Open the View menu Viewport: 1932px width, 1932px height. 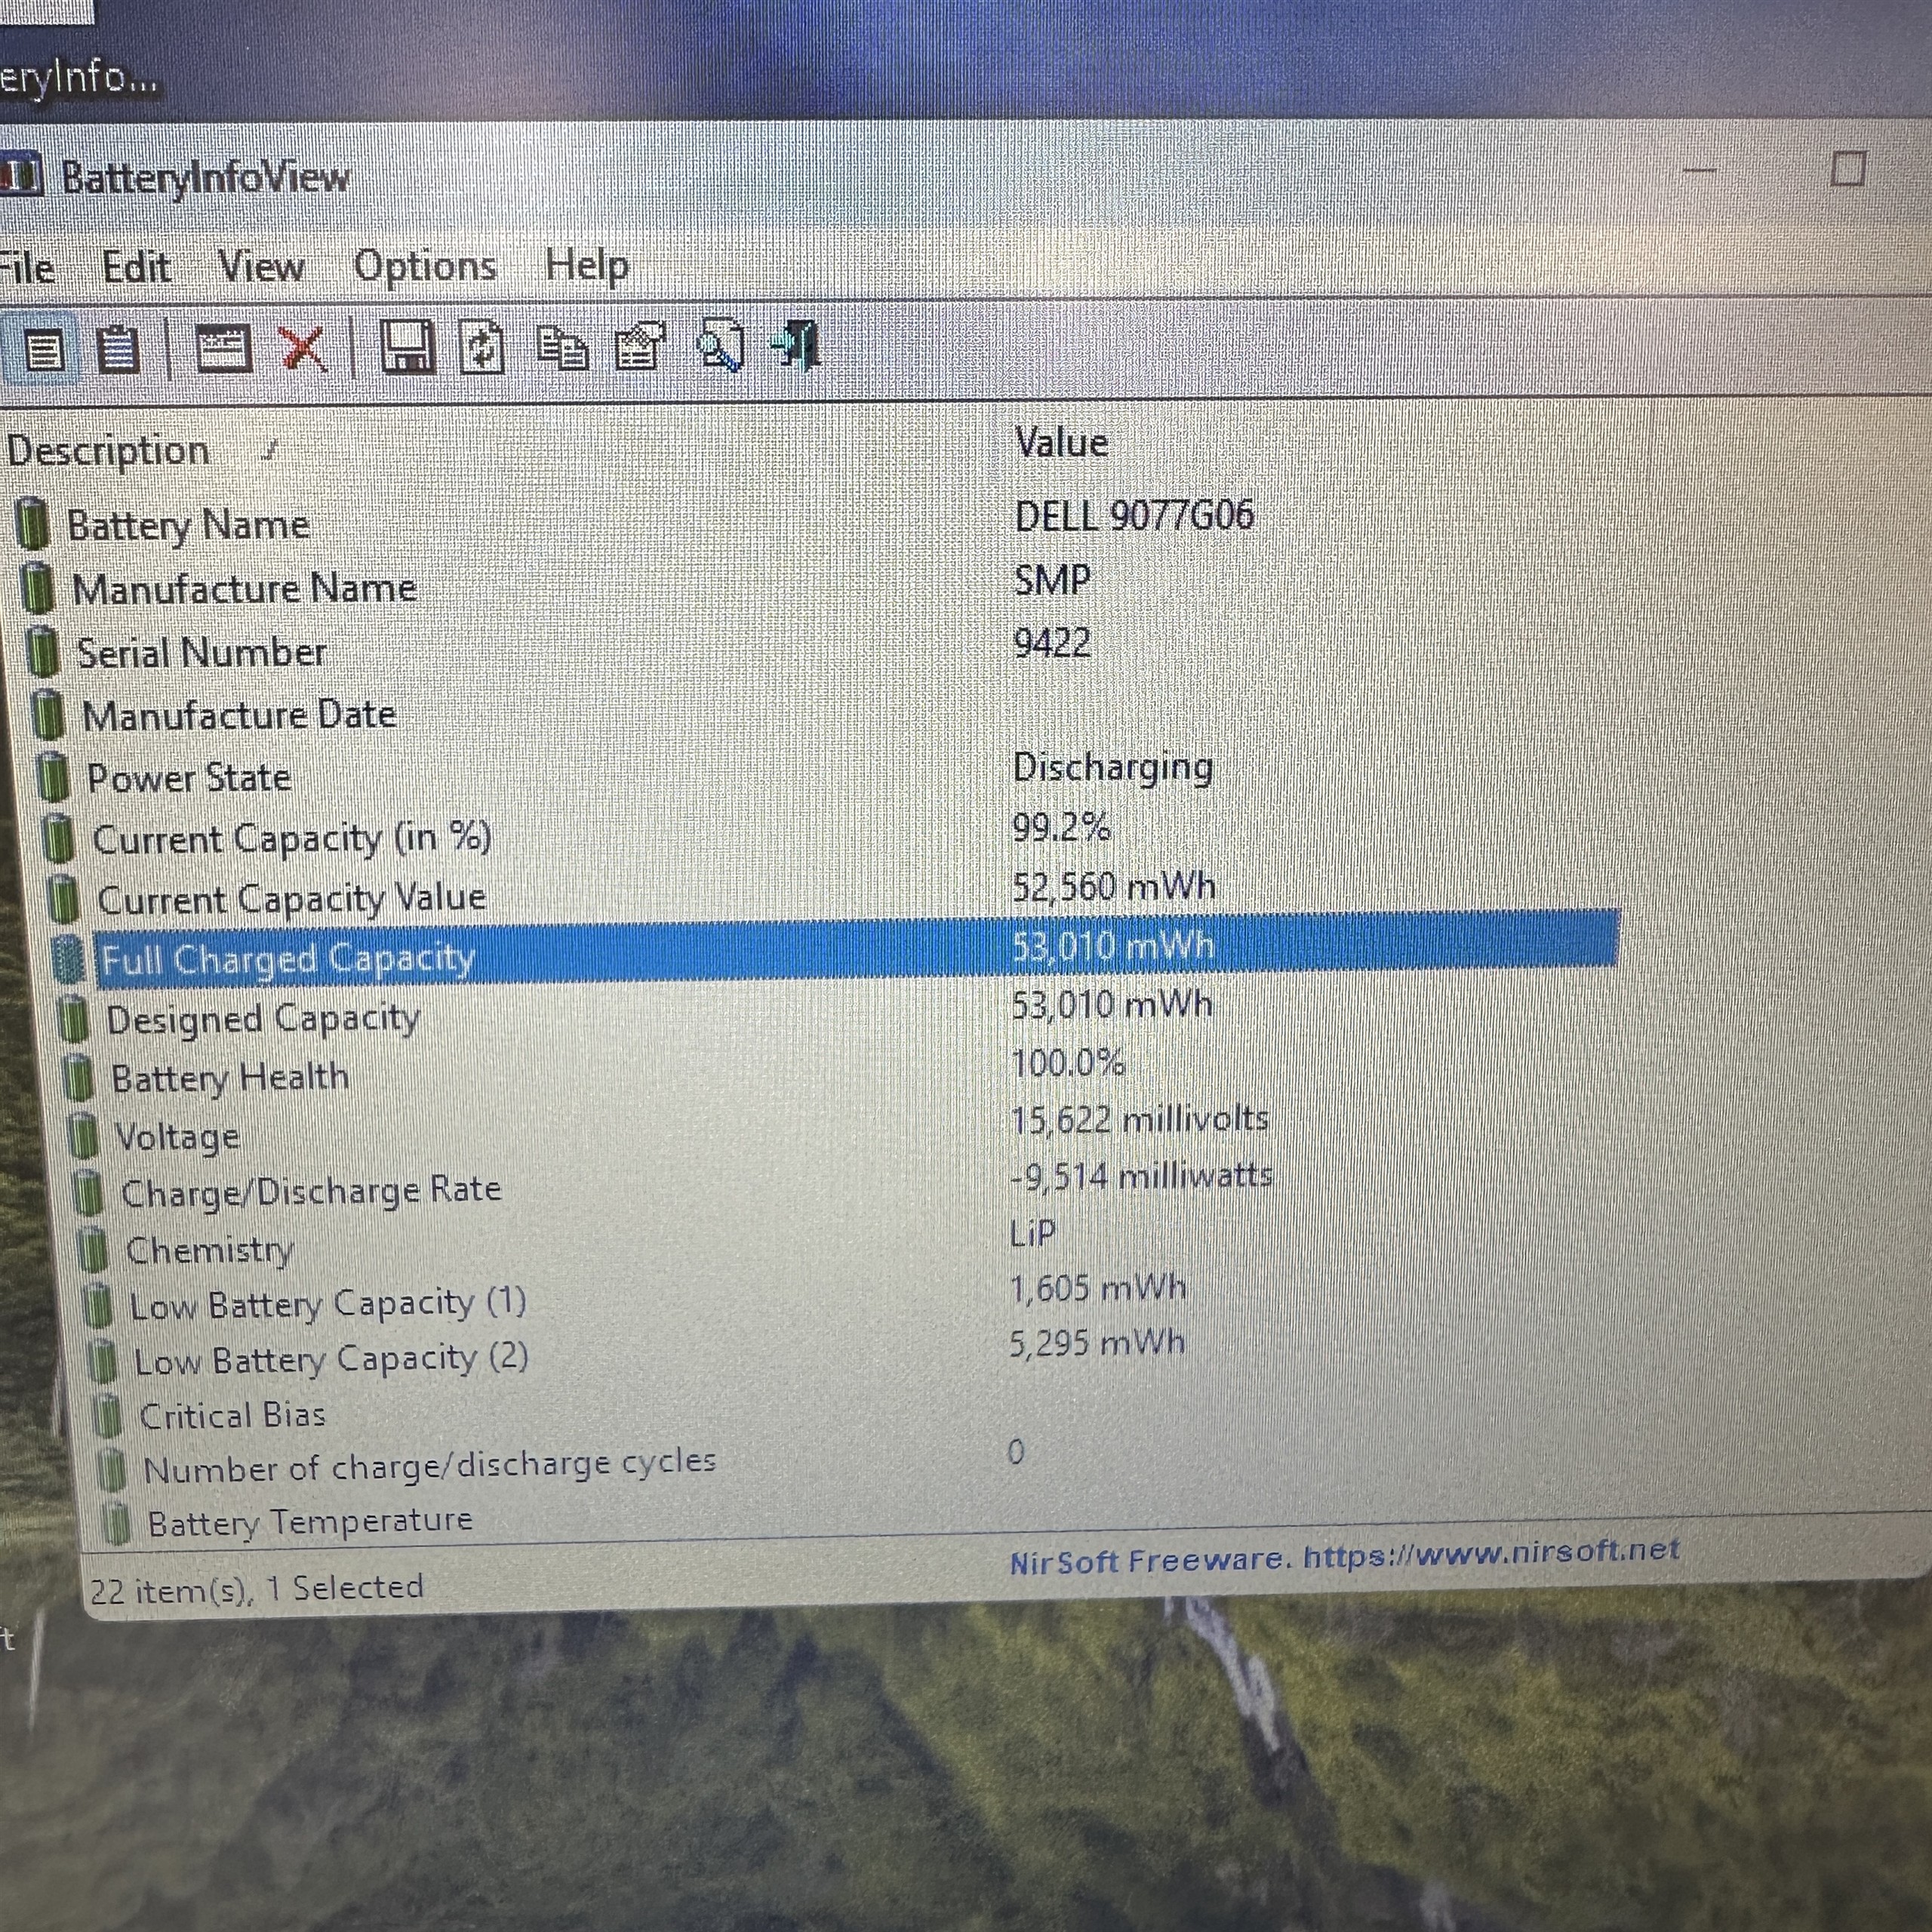coord(261,267)
